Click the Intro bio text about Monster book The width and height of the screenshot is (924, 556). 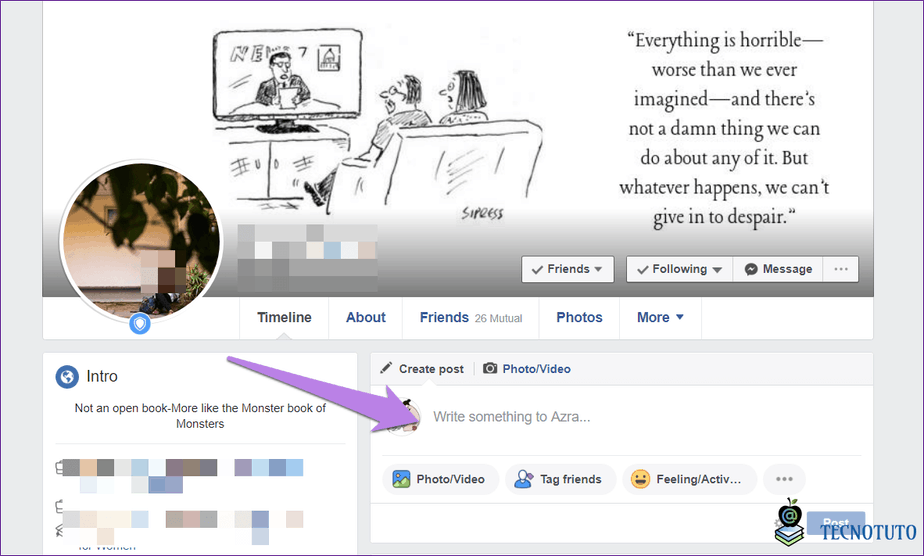(x=200, y=416)
